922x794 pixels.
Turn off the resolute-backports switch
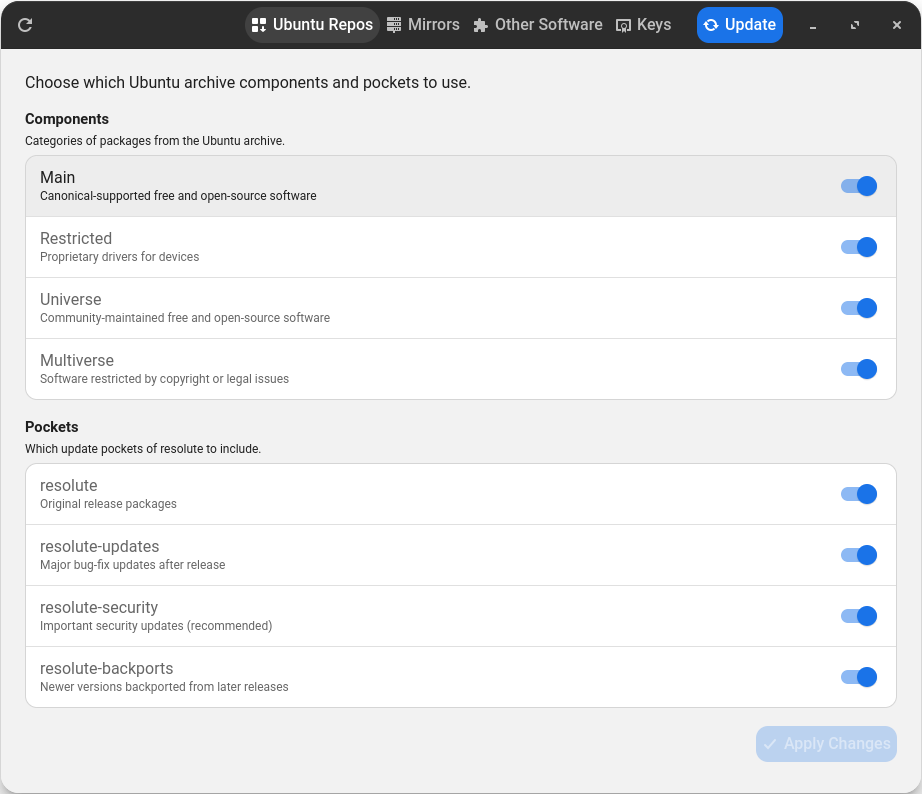[x=858, y=677]
